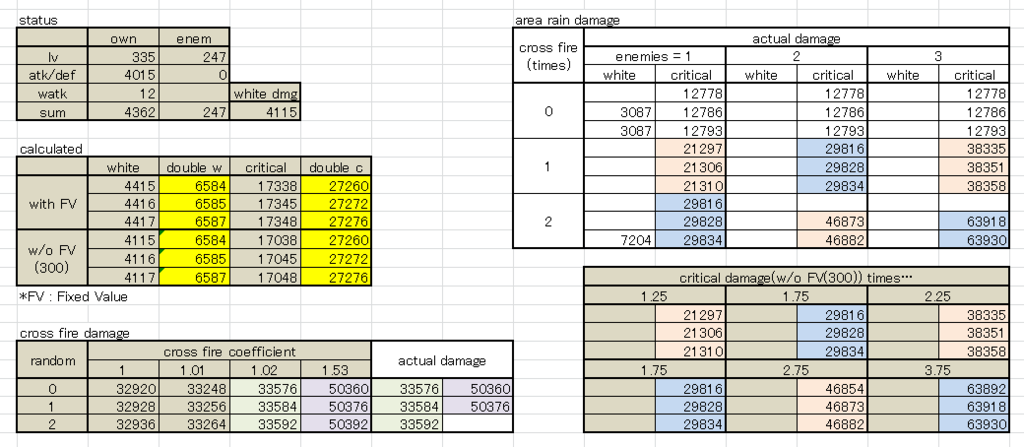Screen dimensions: 1024x447
Task: Select the 1.25 multiplier header
Action: point(654,296)
